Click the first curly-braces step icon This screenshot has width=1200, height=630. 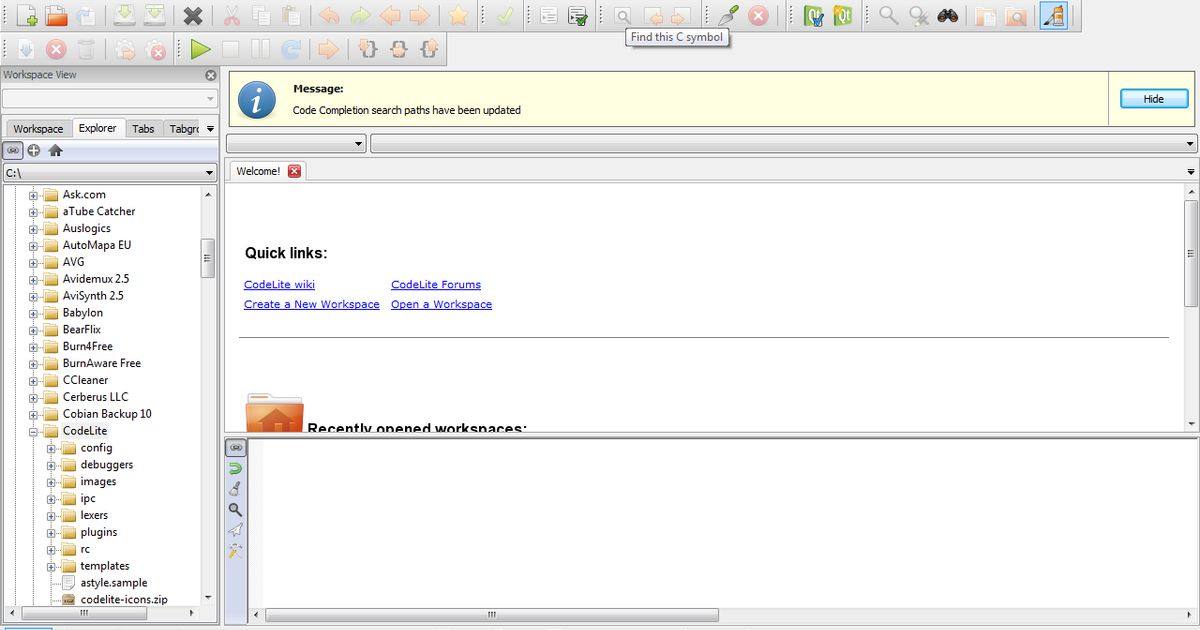point(368,49)
